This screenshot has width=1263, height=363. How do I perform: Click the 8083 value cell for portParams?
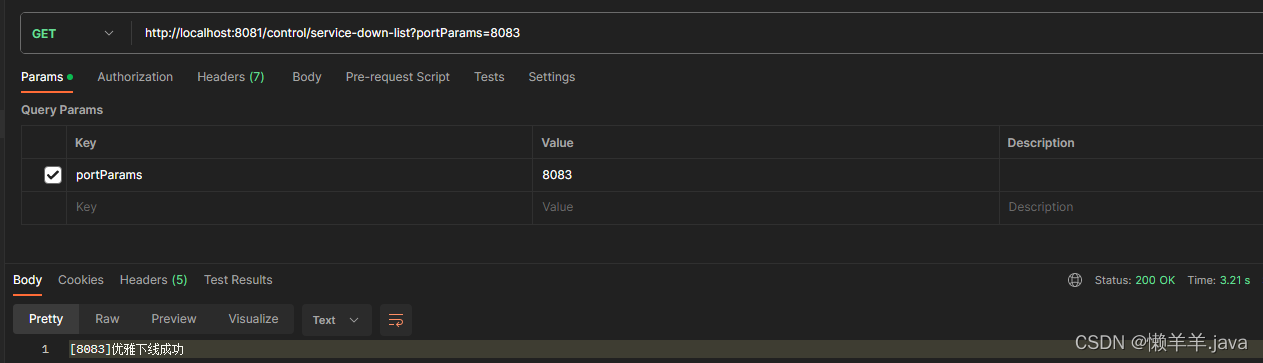click(765, 175)
